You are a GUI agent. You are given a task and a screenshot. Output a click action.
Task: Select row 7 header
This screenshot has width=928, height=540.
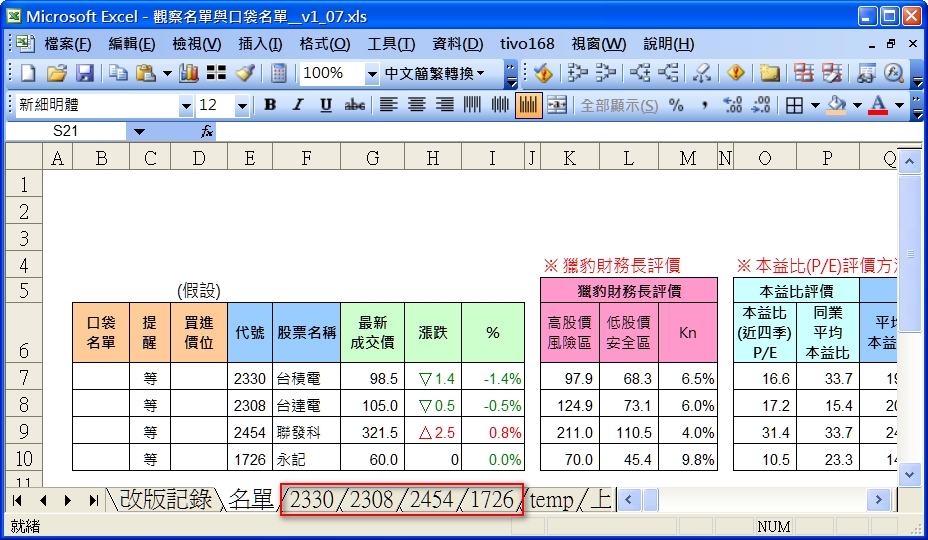pyautogui.click(x=24, y=378)
